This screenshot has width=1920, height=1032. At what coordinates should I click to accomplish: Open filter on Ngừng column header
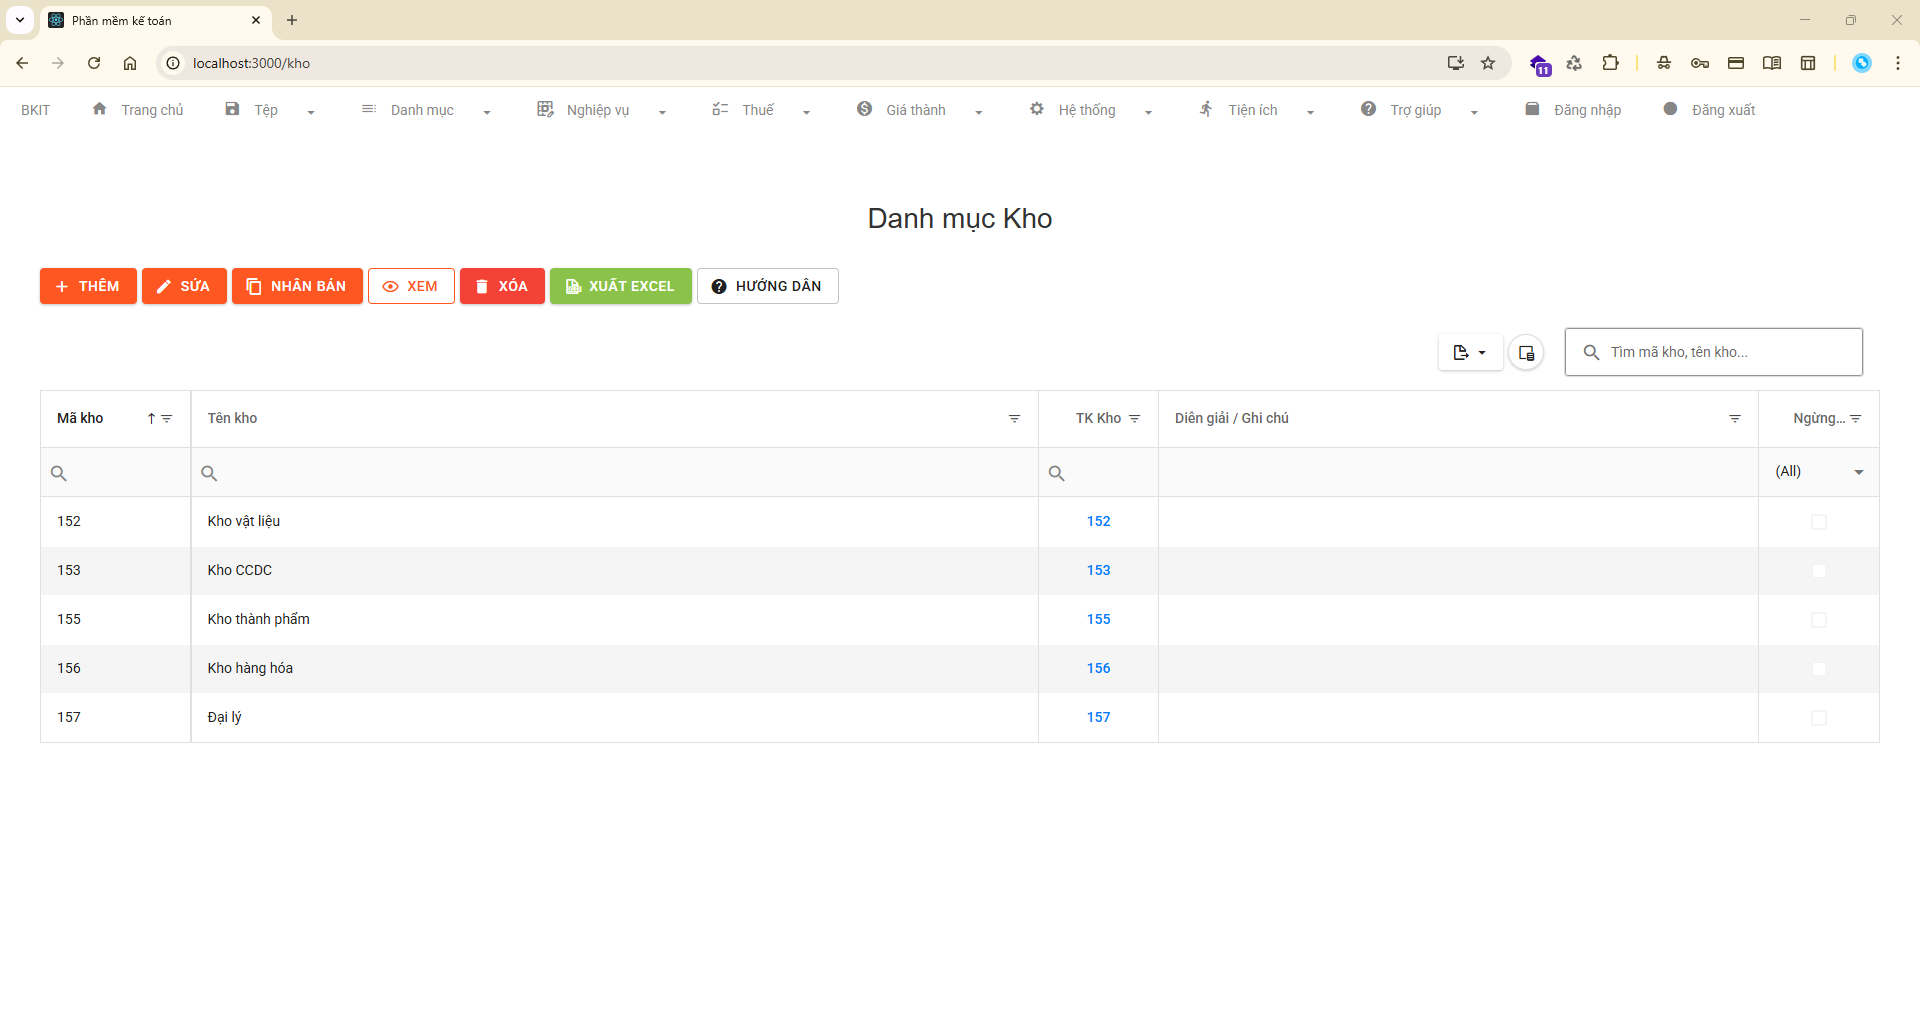[x=1855, y=419]
